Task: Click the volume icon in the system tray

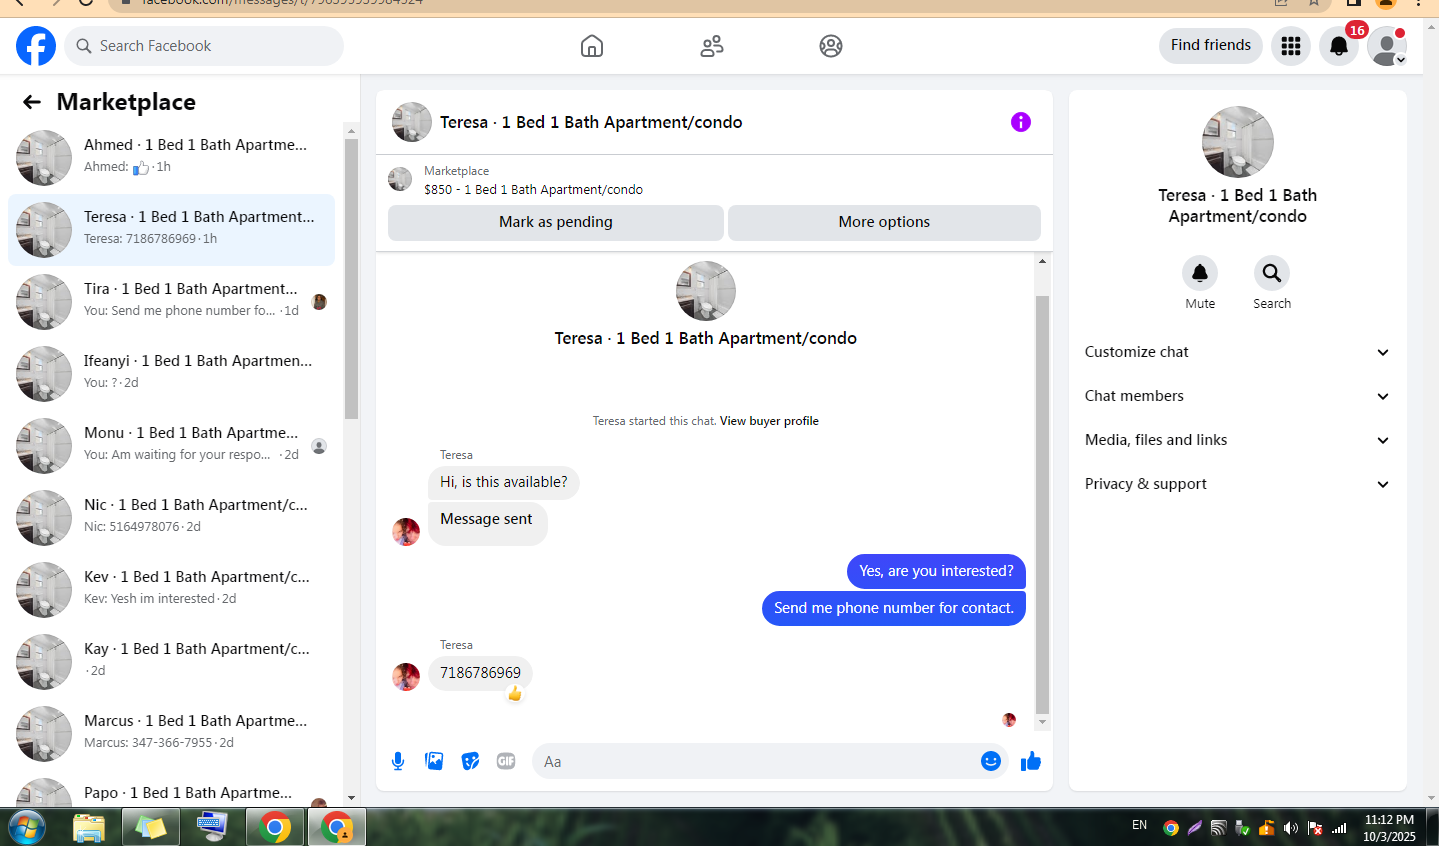Action: (1291, 828)
